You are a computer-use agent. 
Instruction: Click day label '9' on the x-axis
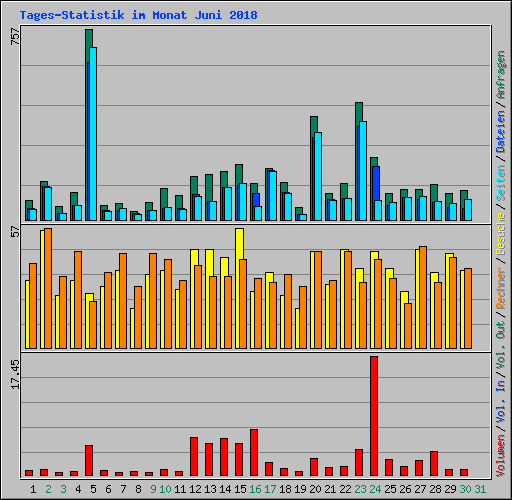(153, 489)
